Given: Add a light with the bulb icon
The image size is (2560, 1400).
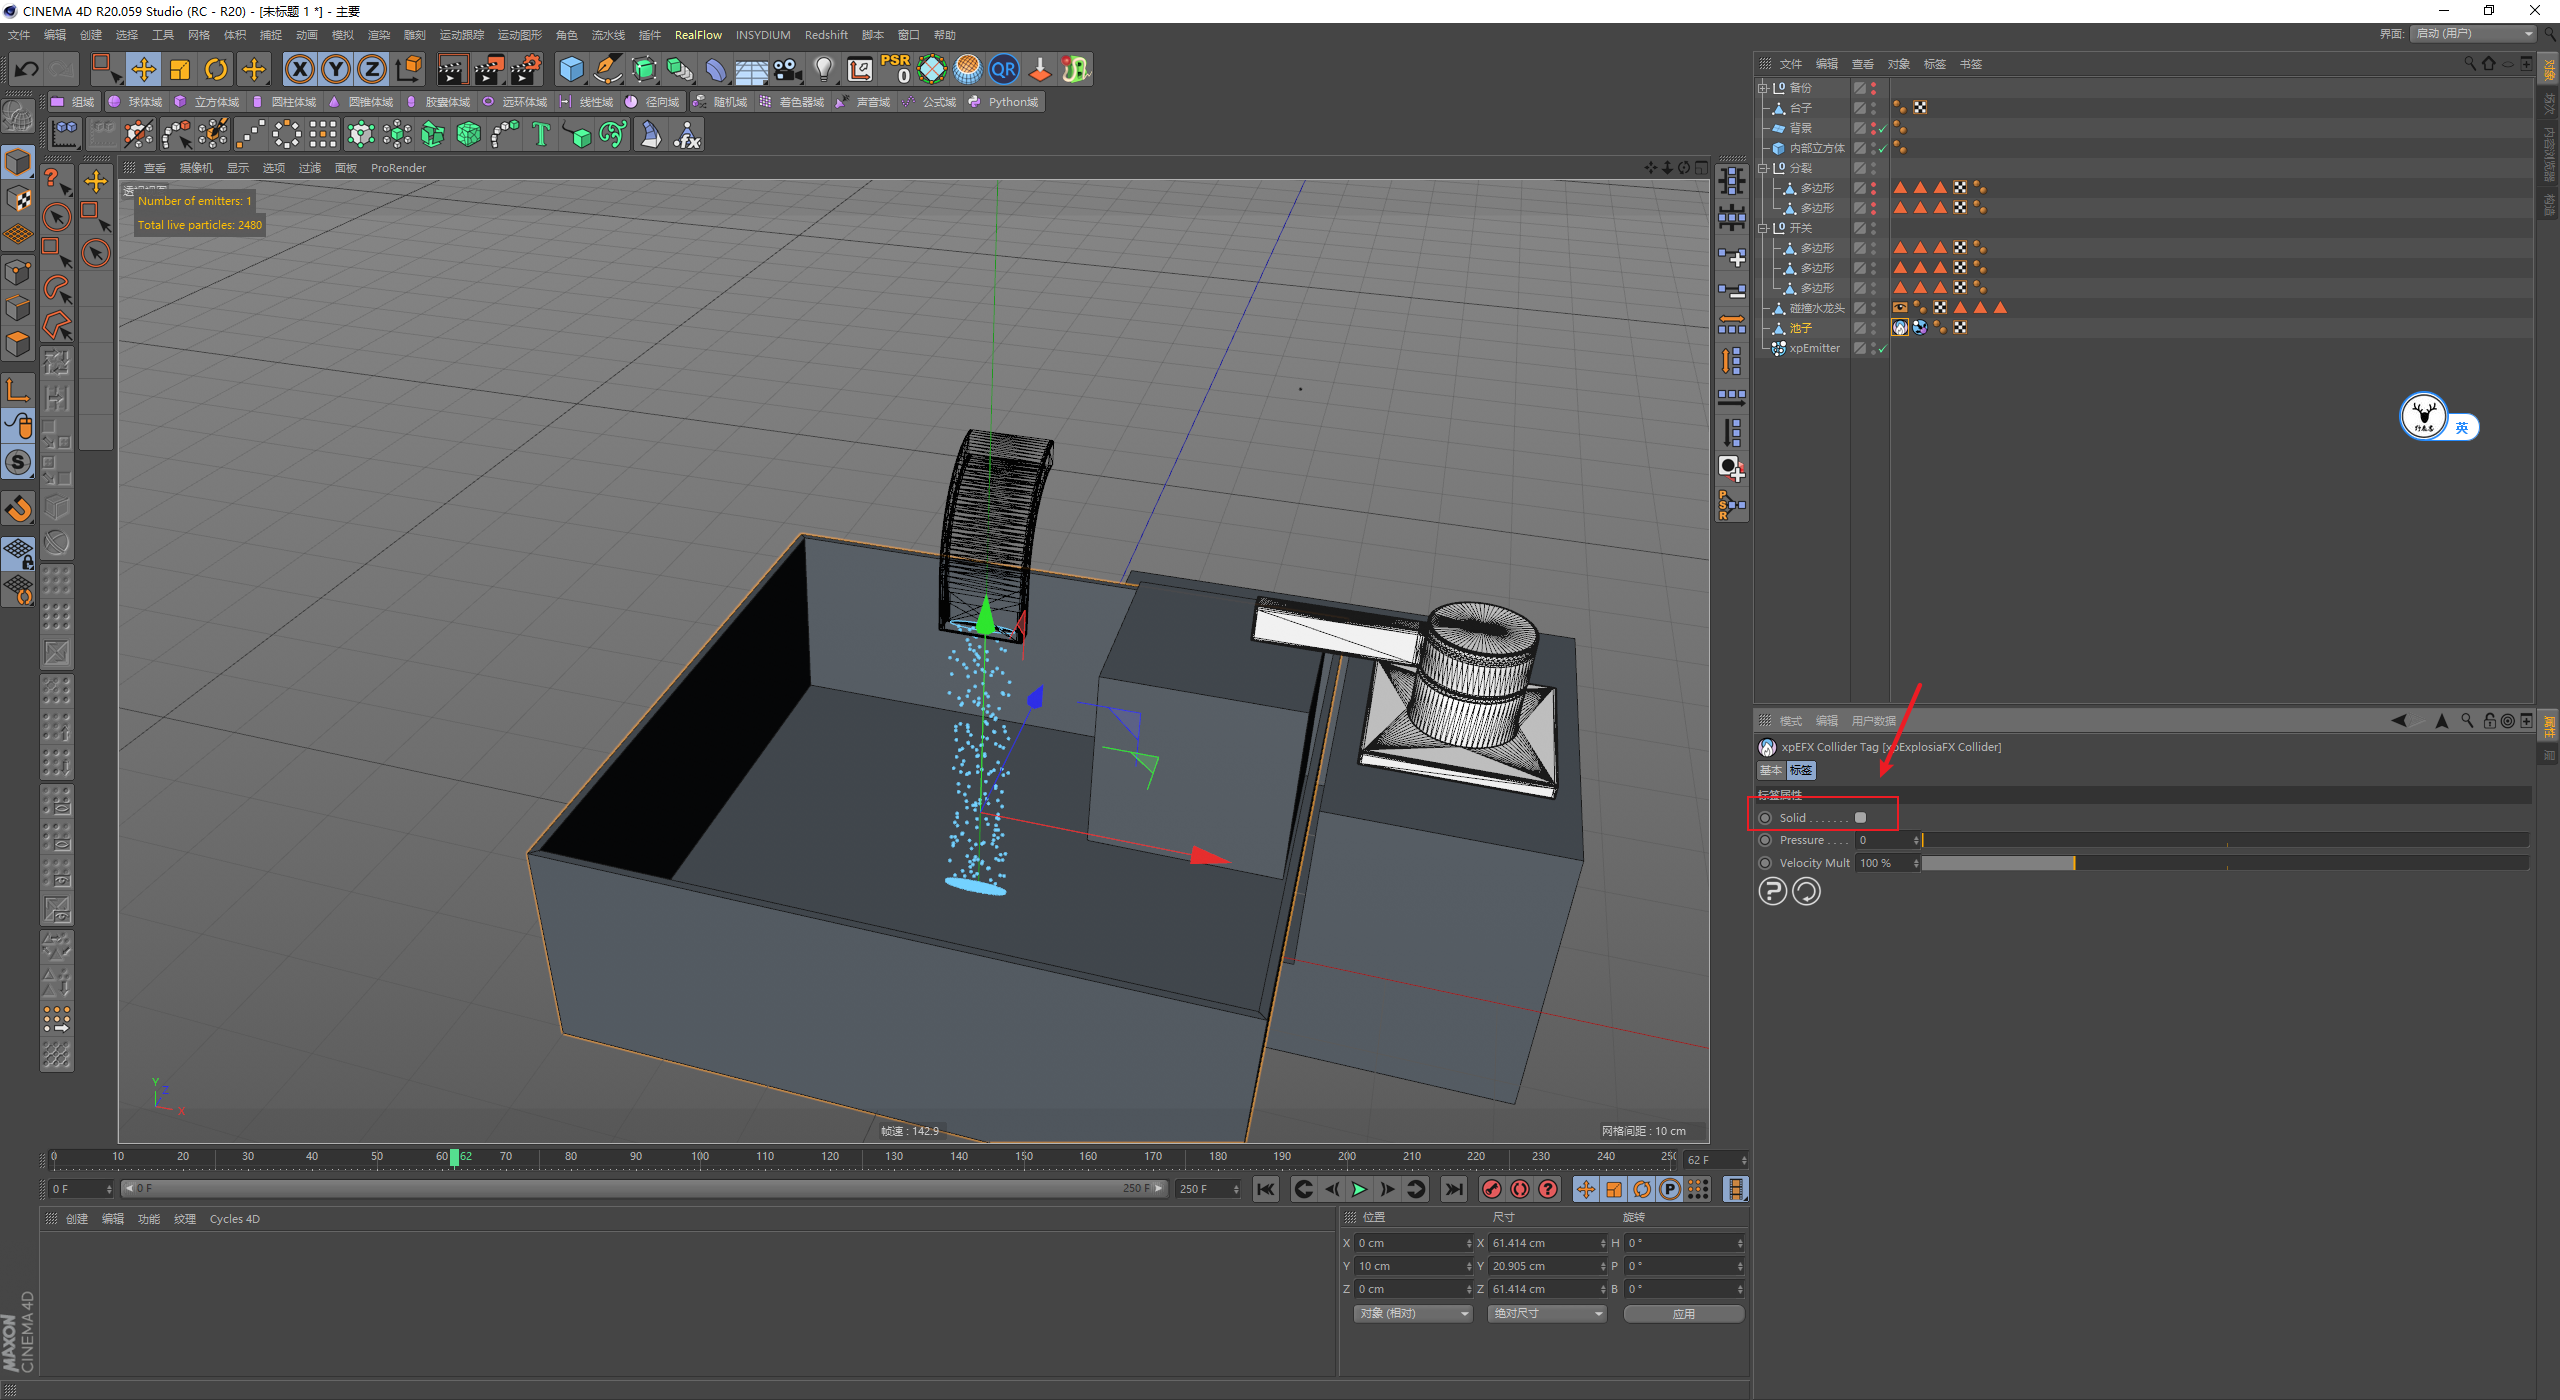Looking at the screenshot, I should 823,69.
